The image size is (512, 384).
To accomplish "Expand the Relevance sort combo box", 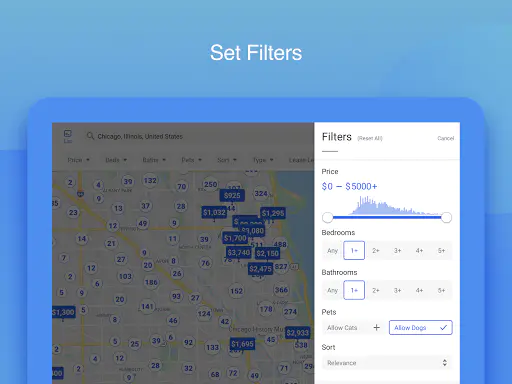I will (387, 363).
